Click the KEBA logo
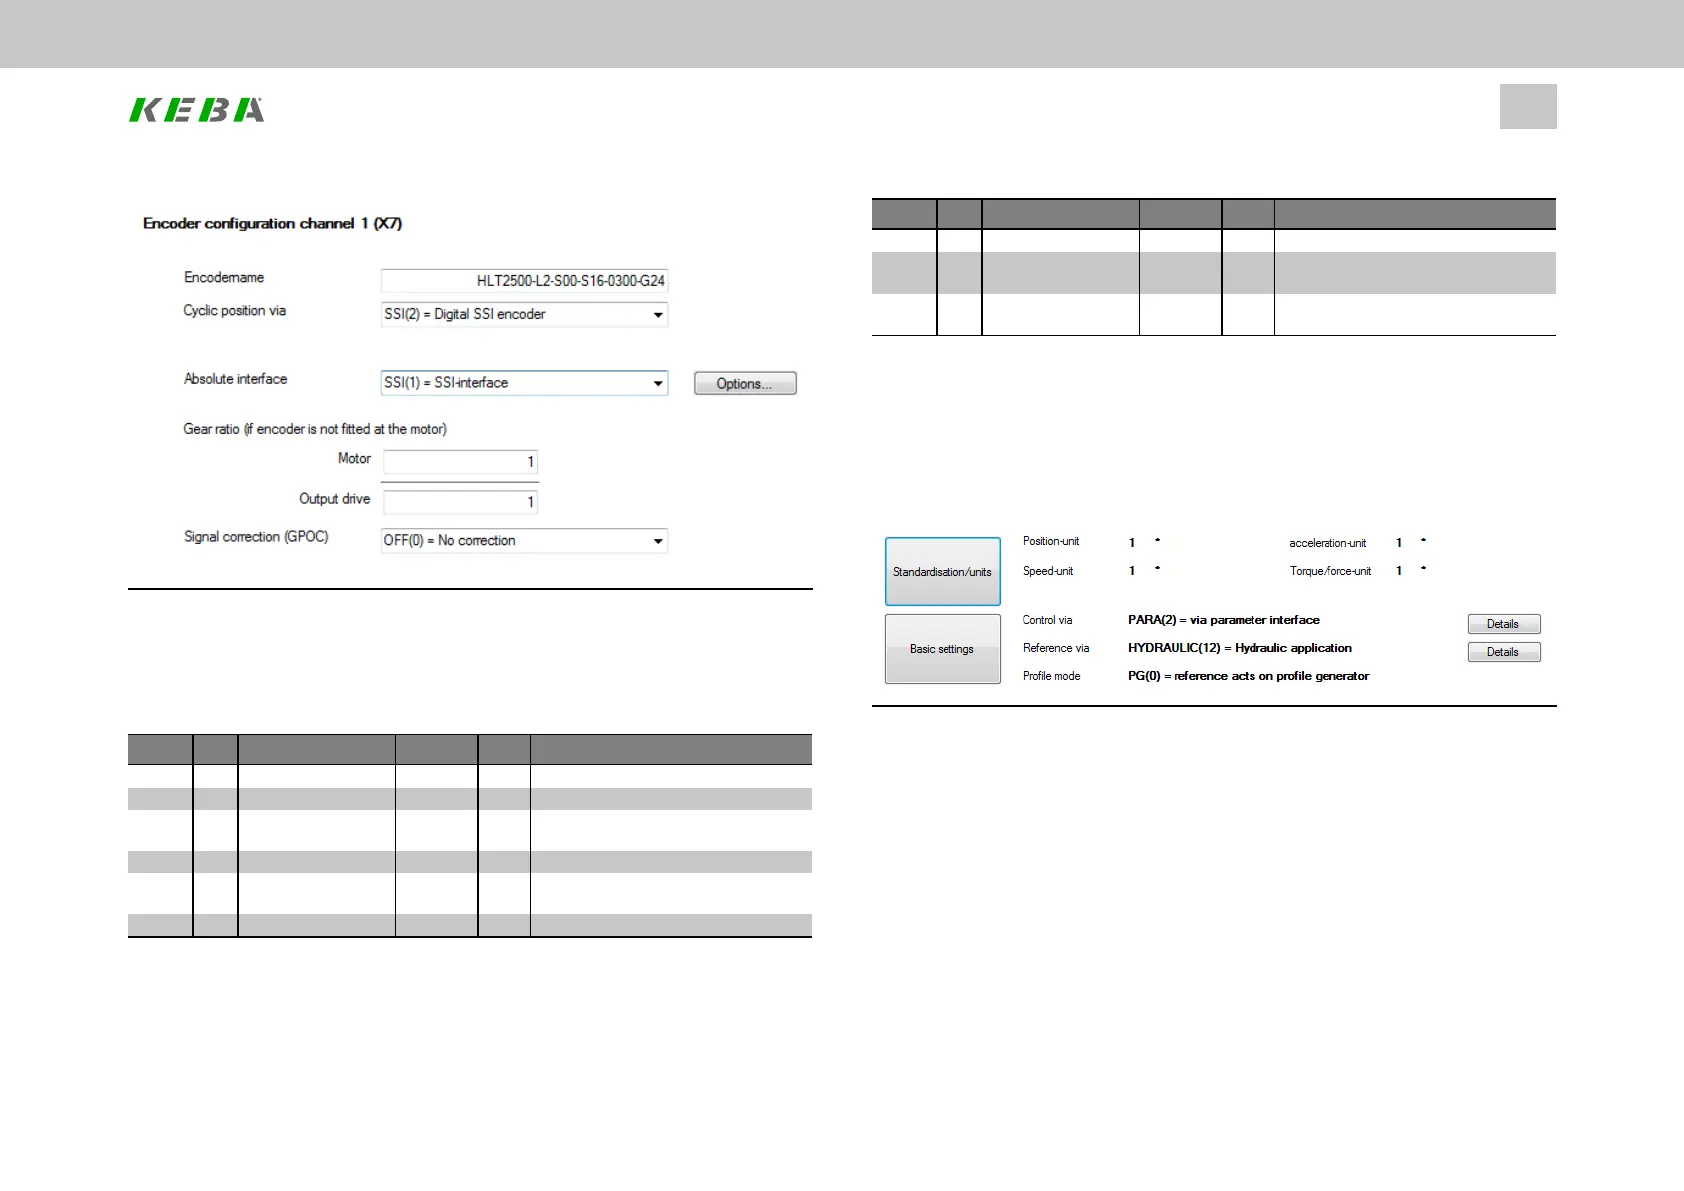 (x=197, y=110)
